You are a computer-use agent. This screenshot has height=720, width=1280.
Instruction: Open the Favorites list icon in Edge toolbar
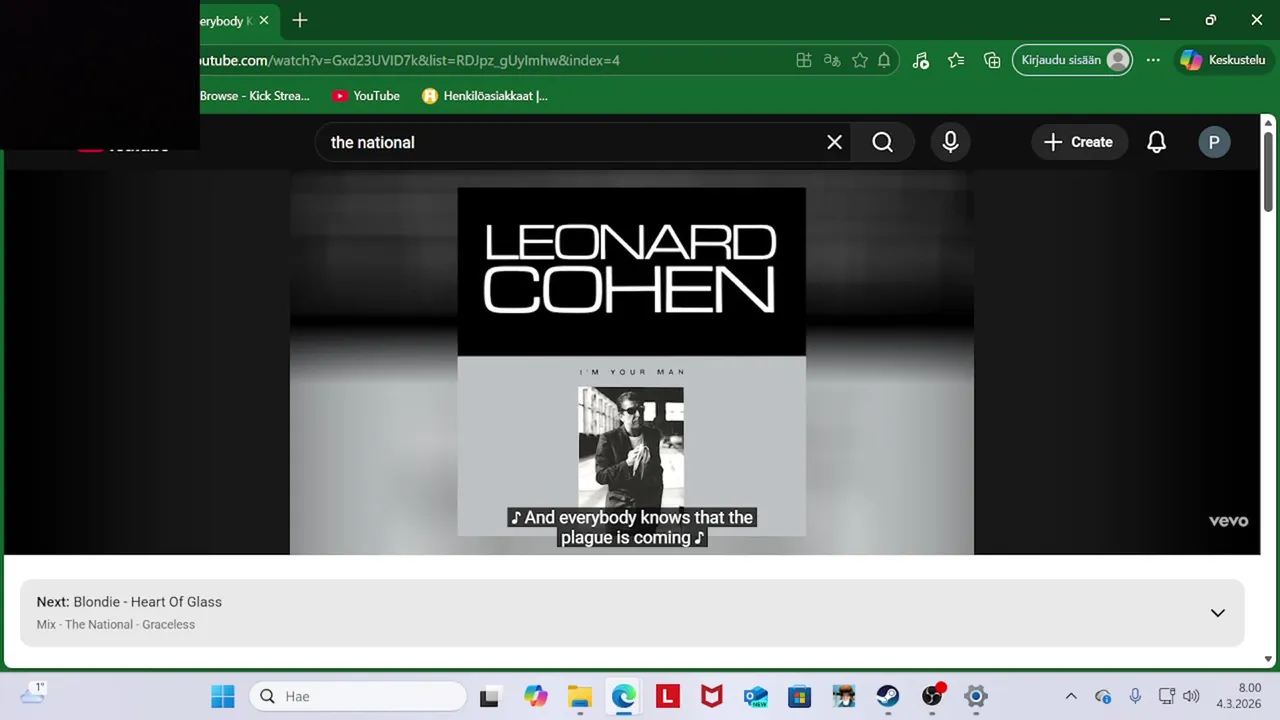tap(956, 60)
